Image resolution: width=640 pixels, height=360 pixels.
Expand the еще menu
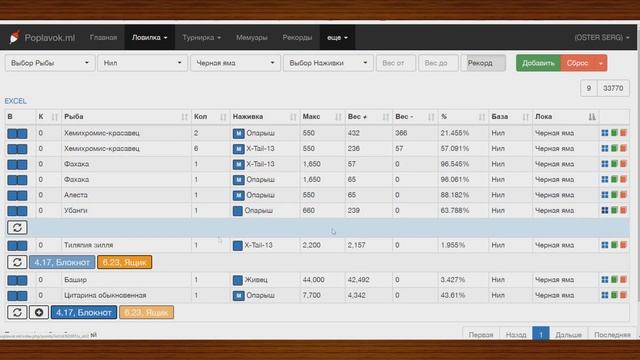[337, 37]
